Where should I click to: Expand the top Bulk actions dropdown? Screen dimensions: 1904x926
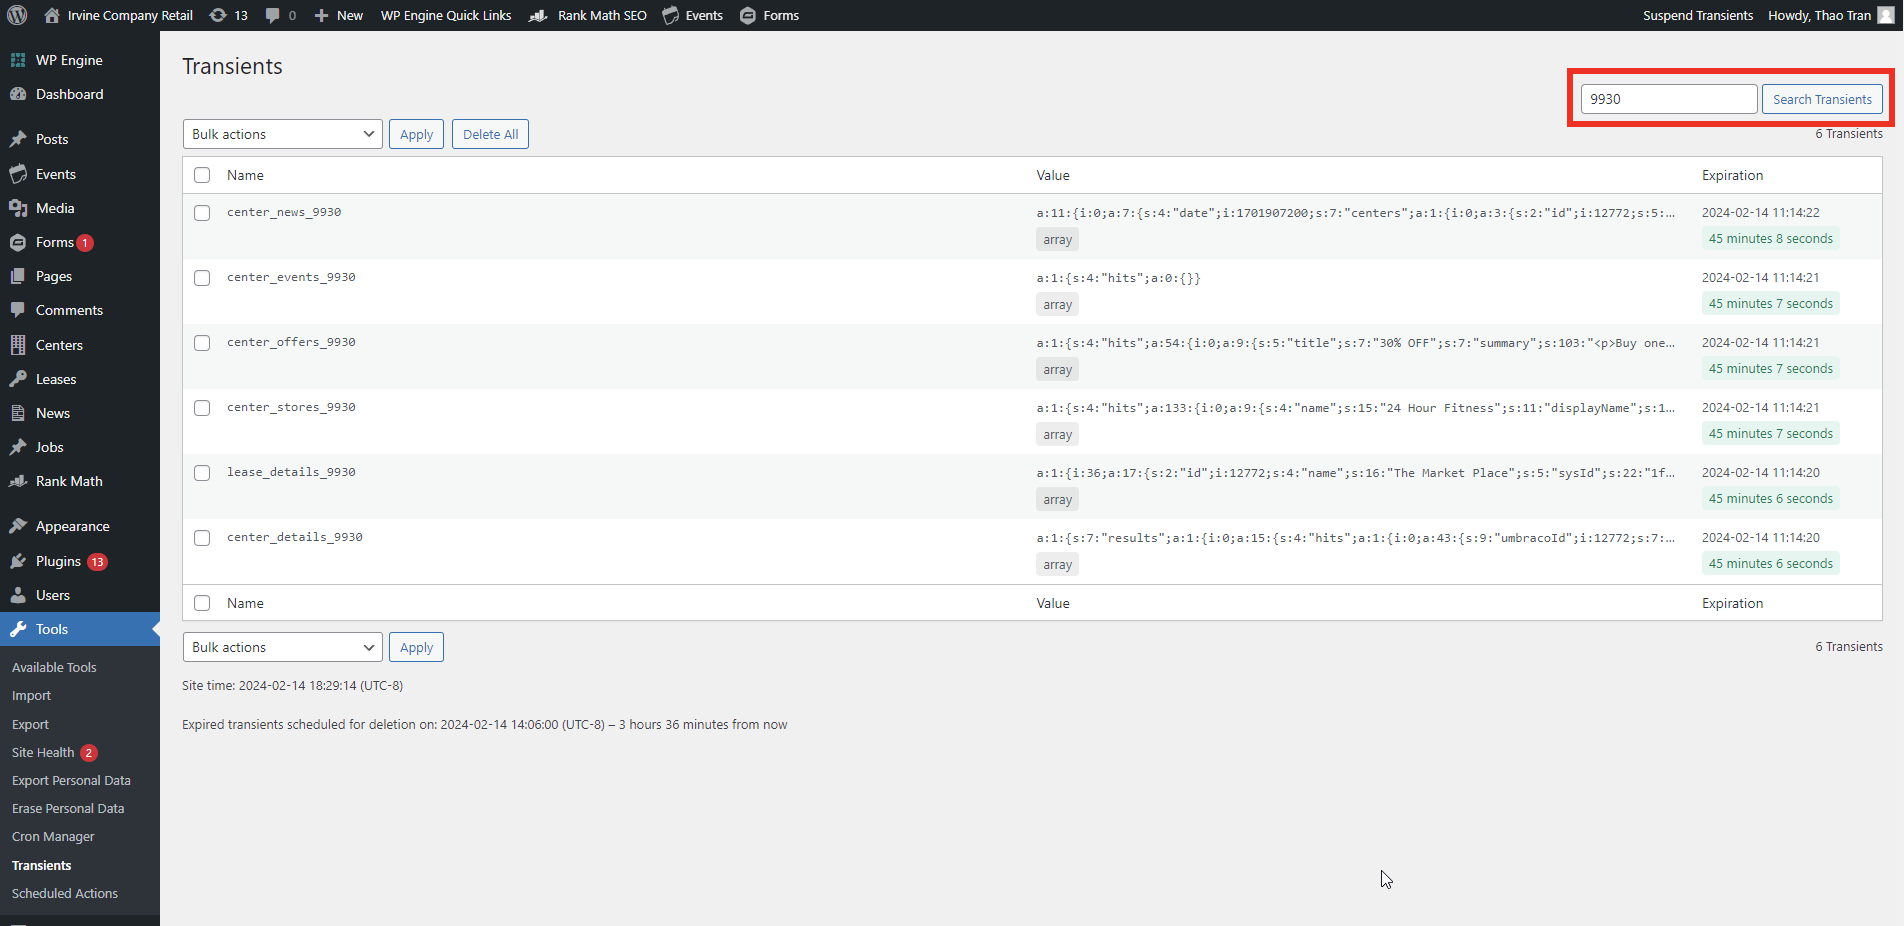[x=282, y=134]
